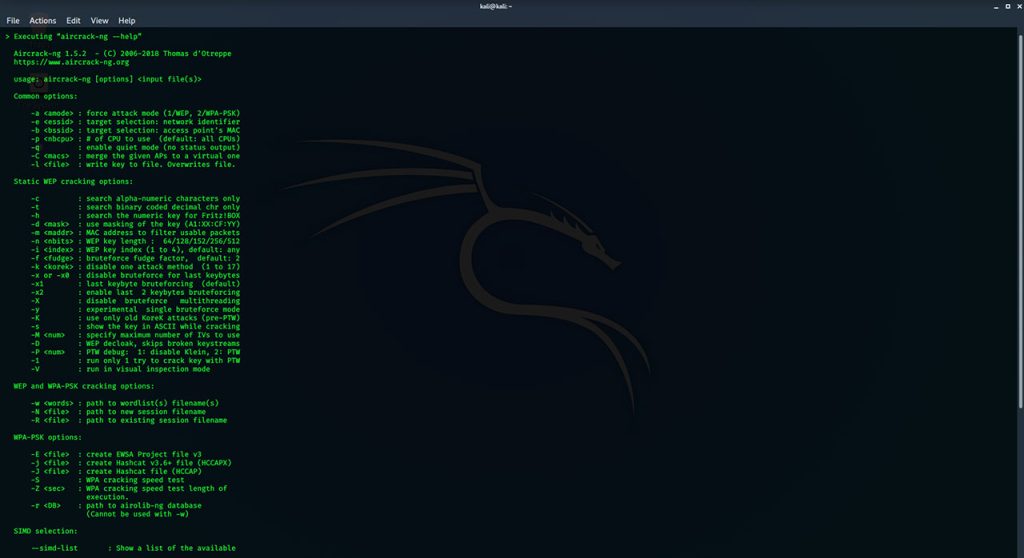The width and height of the screenshot is (1024, 558).
Task: Click the '-f <fudge>' bruteforce fudge factor line
Action: (x=135, y=258)
